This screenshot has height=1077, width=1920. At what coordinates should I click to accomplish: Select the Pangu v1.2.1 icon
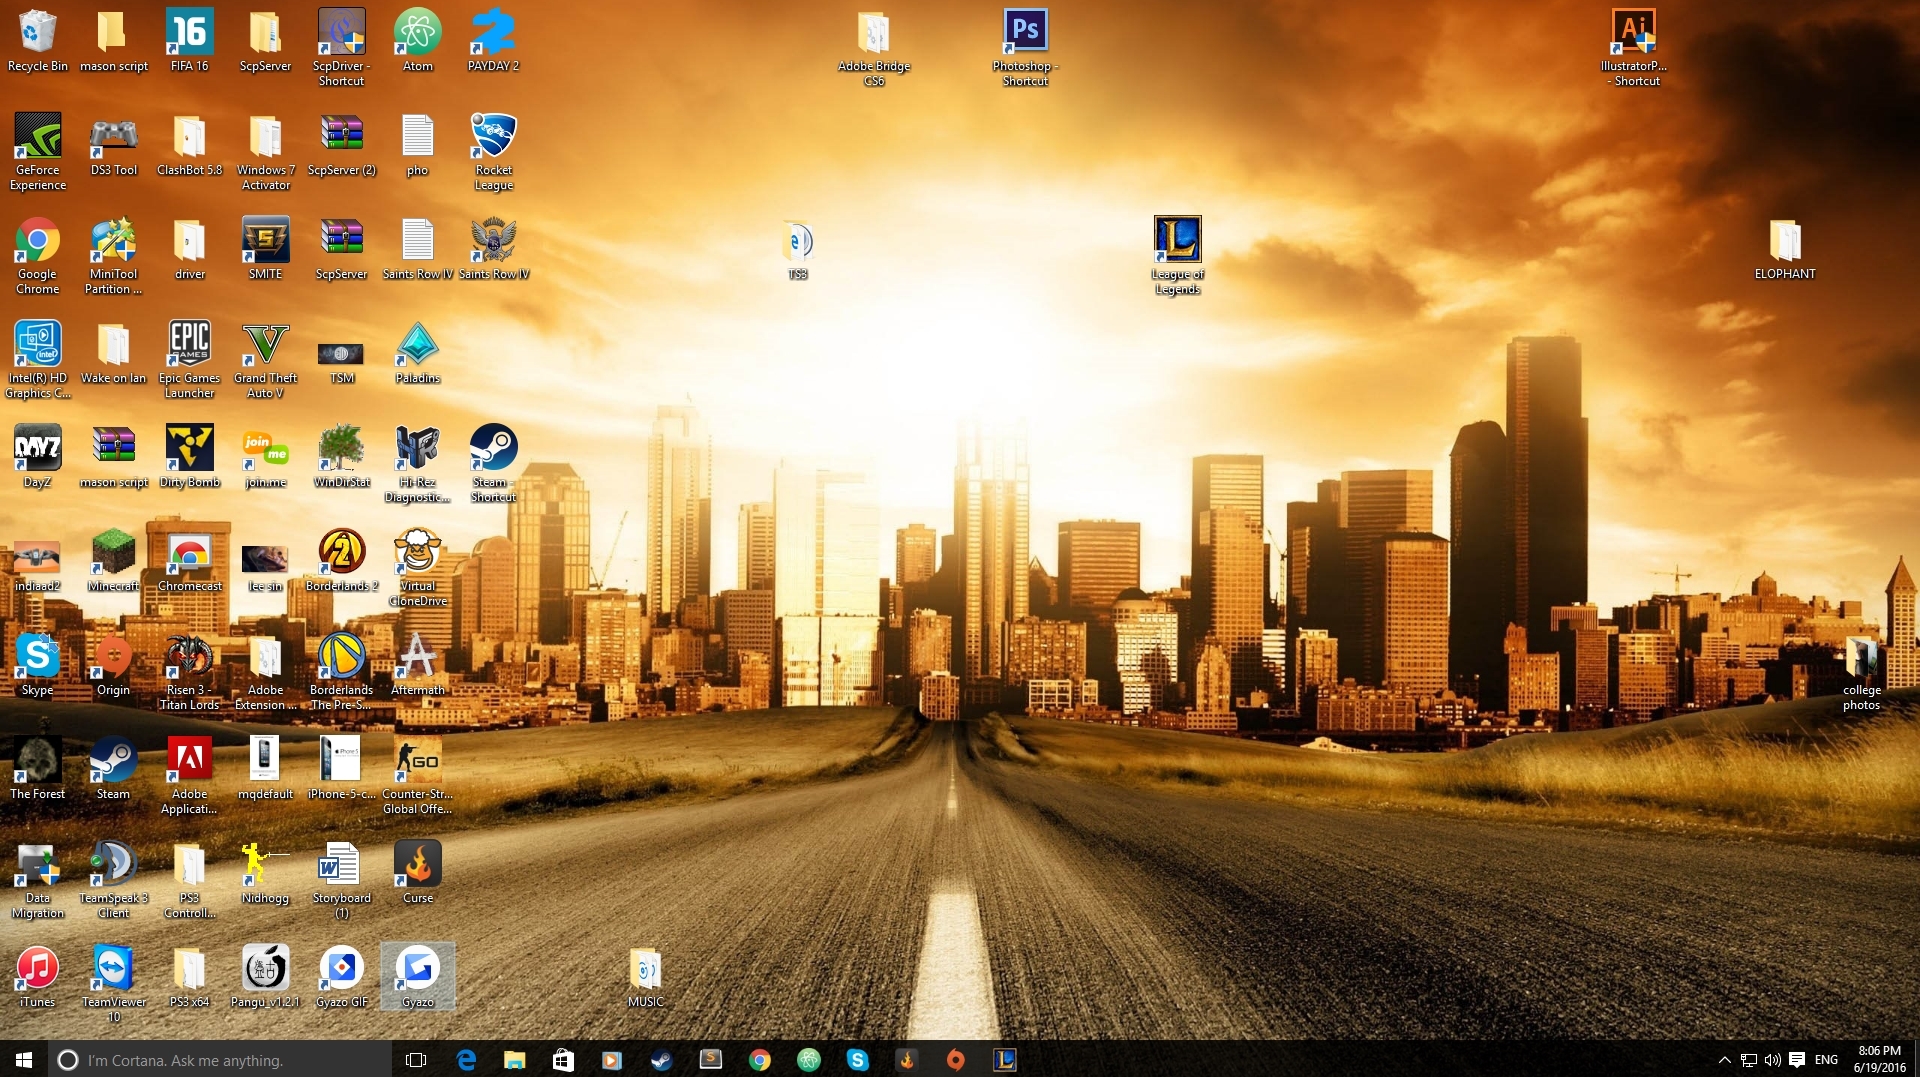265,977
